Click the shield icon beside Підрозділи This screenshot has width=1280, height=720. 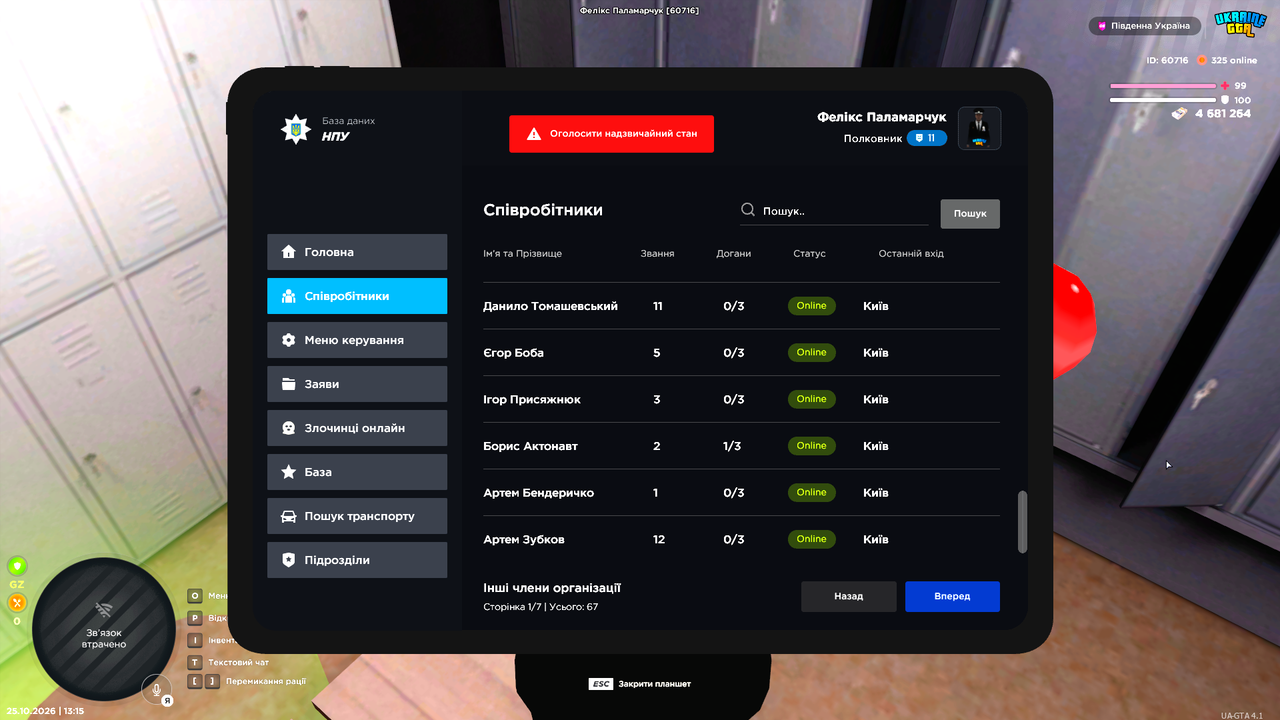pyautogui.click(x=288, y=560)
